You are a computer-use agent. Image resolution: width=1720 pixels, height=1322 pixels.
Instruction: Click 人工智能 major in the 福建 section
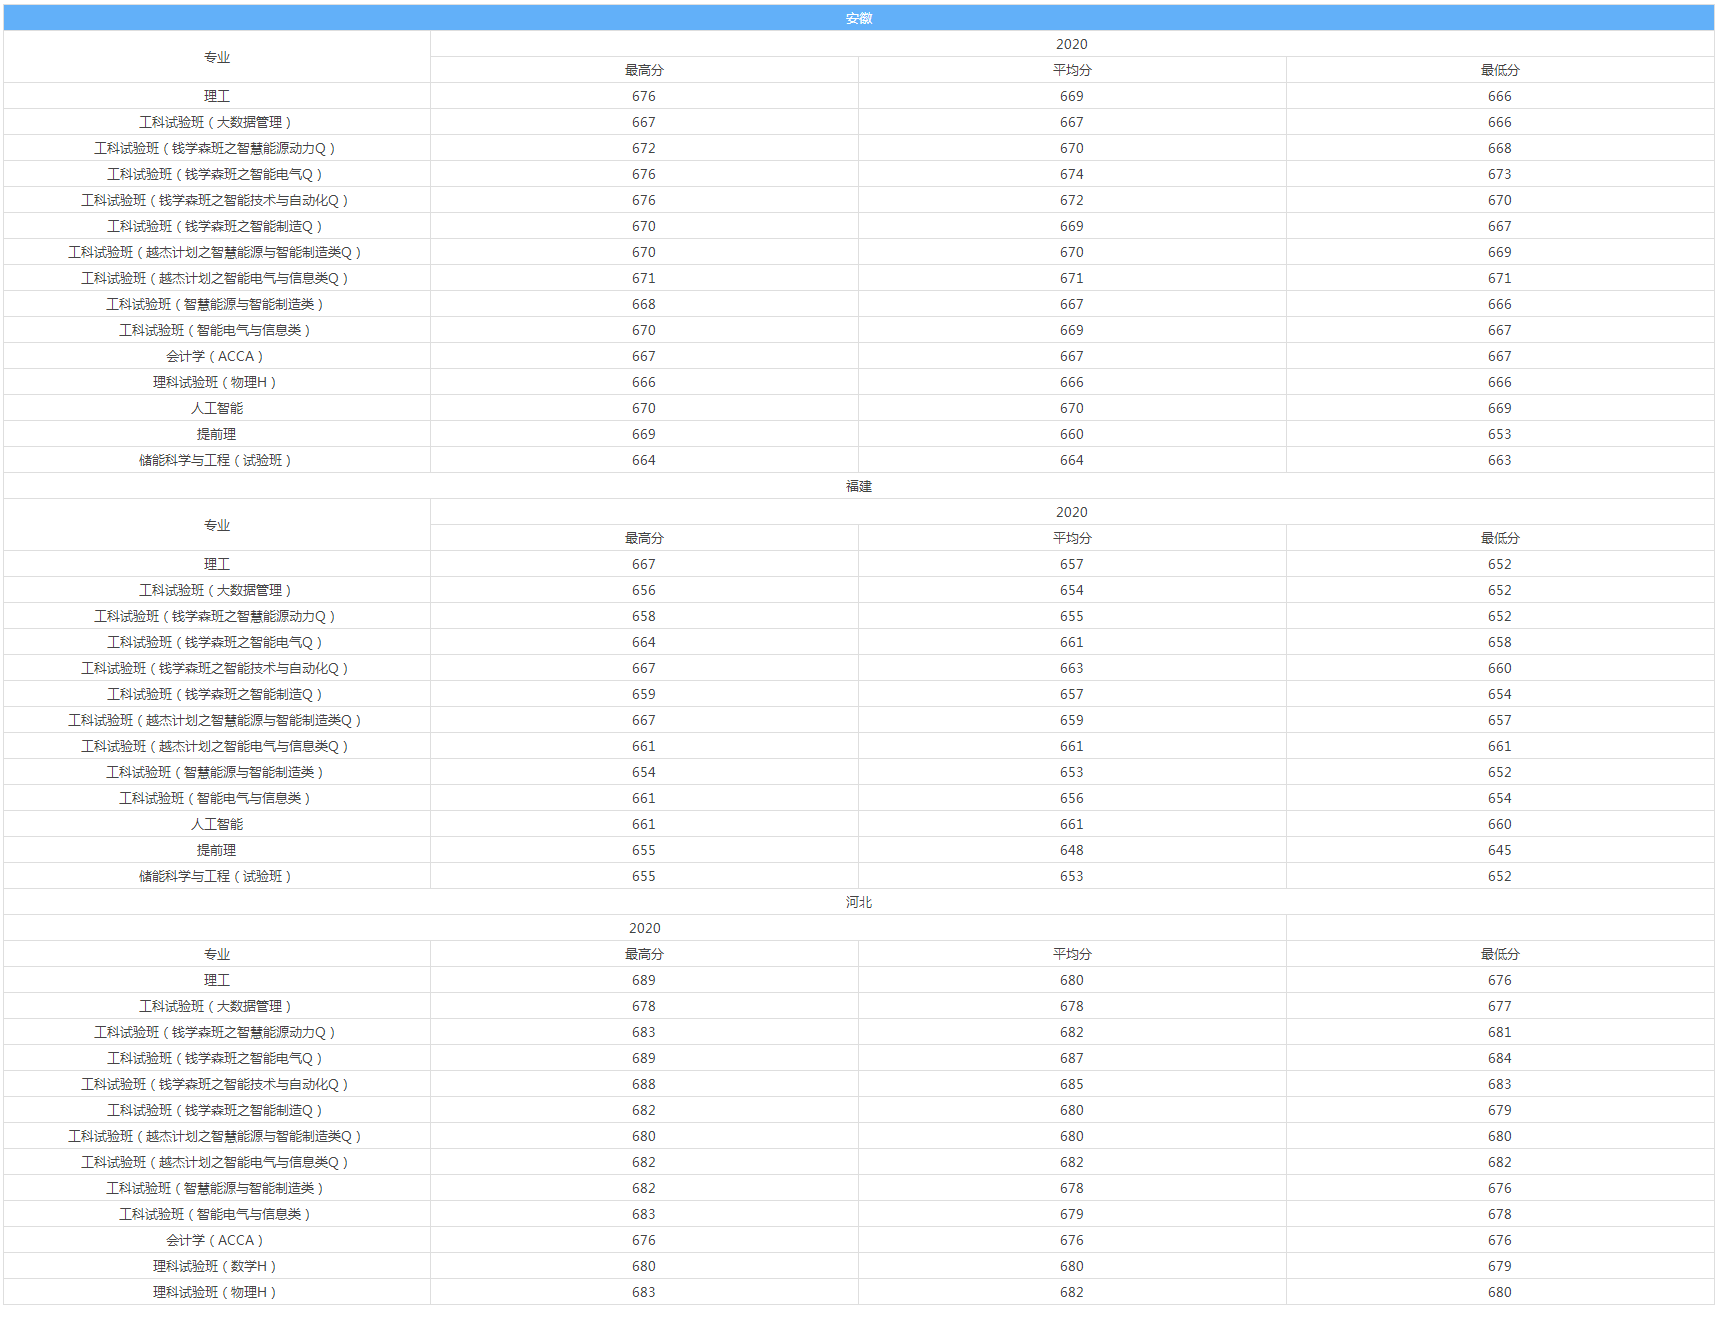(x=217, y=824)
